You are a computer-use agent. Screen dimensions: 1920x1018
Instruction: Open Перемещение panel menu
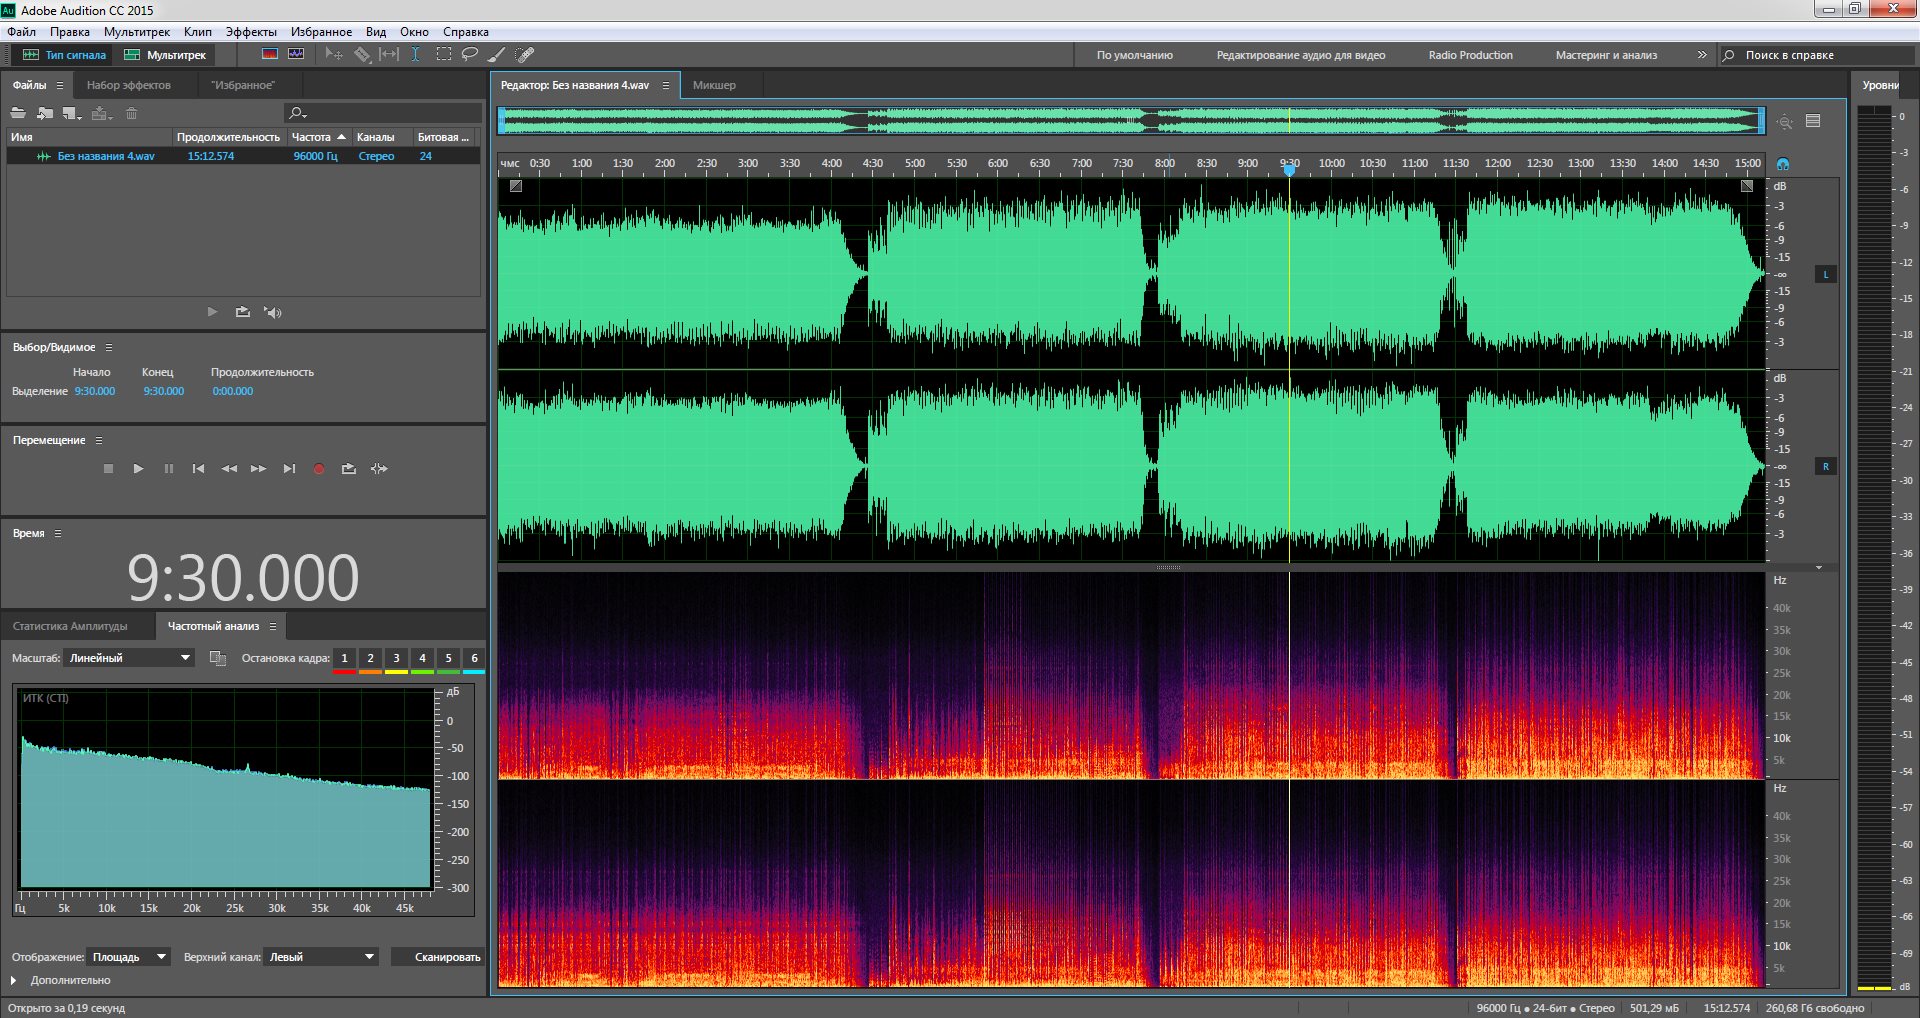click(99, 440)
